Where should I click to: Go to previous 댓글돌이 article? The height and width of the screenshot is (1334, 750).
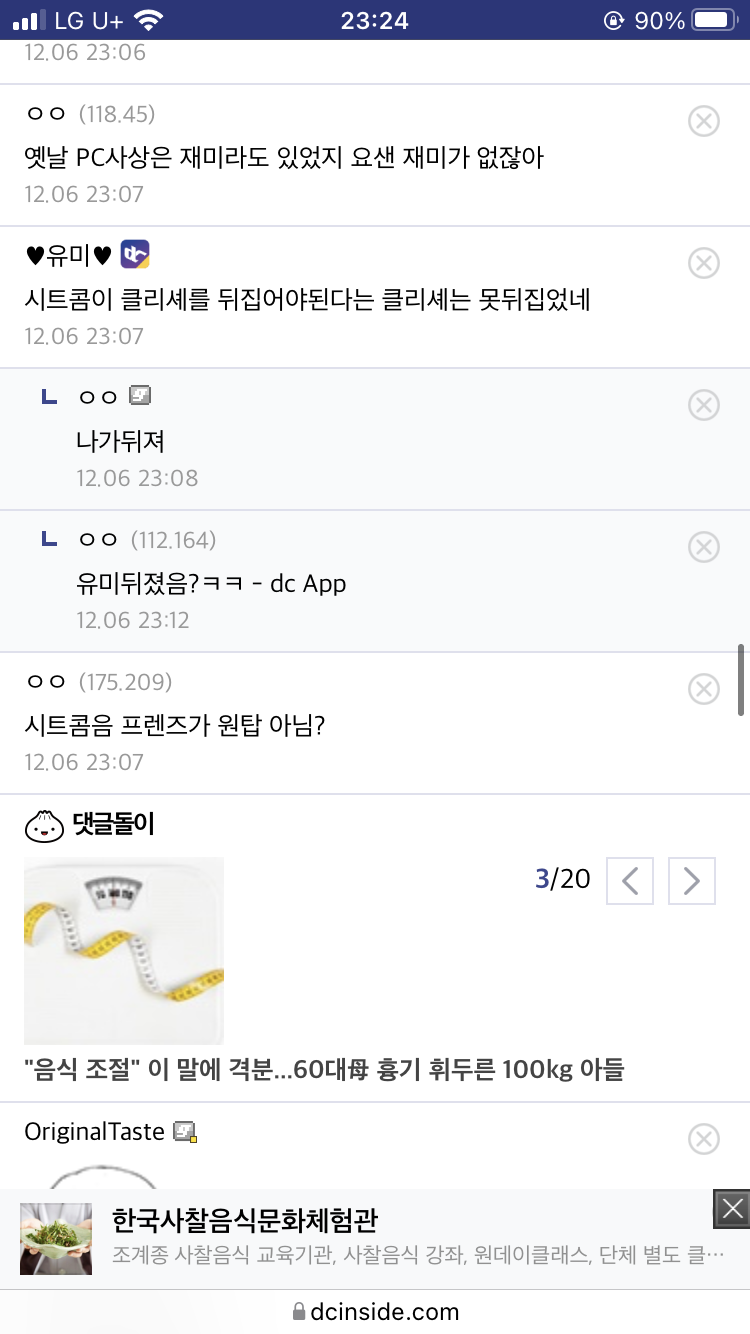630,880
